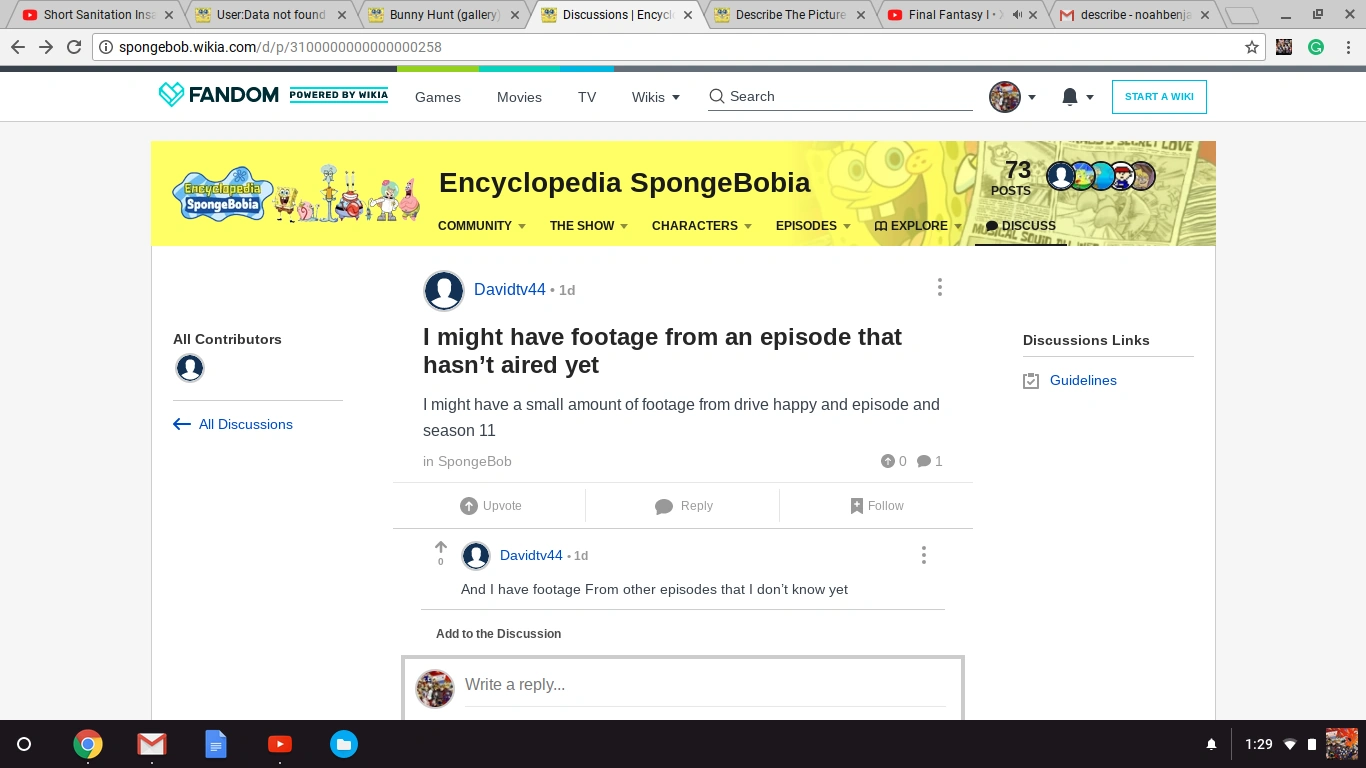Image resolution: width=1366 pixels, height=768 pixels.
Task: Switch to the Bunny Hunt gallery tab
Action: (x=443, y=15)
